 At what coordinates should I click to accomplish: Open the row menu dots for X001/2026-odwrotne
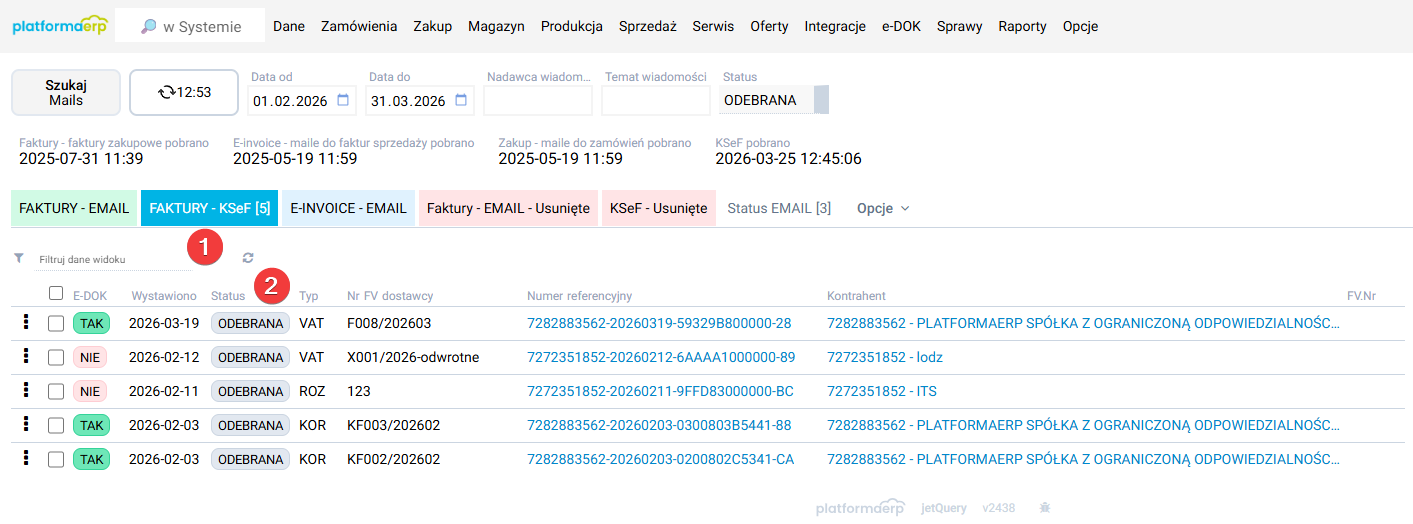tap(25, 357)
